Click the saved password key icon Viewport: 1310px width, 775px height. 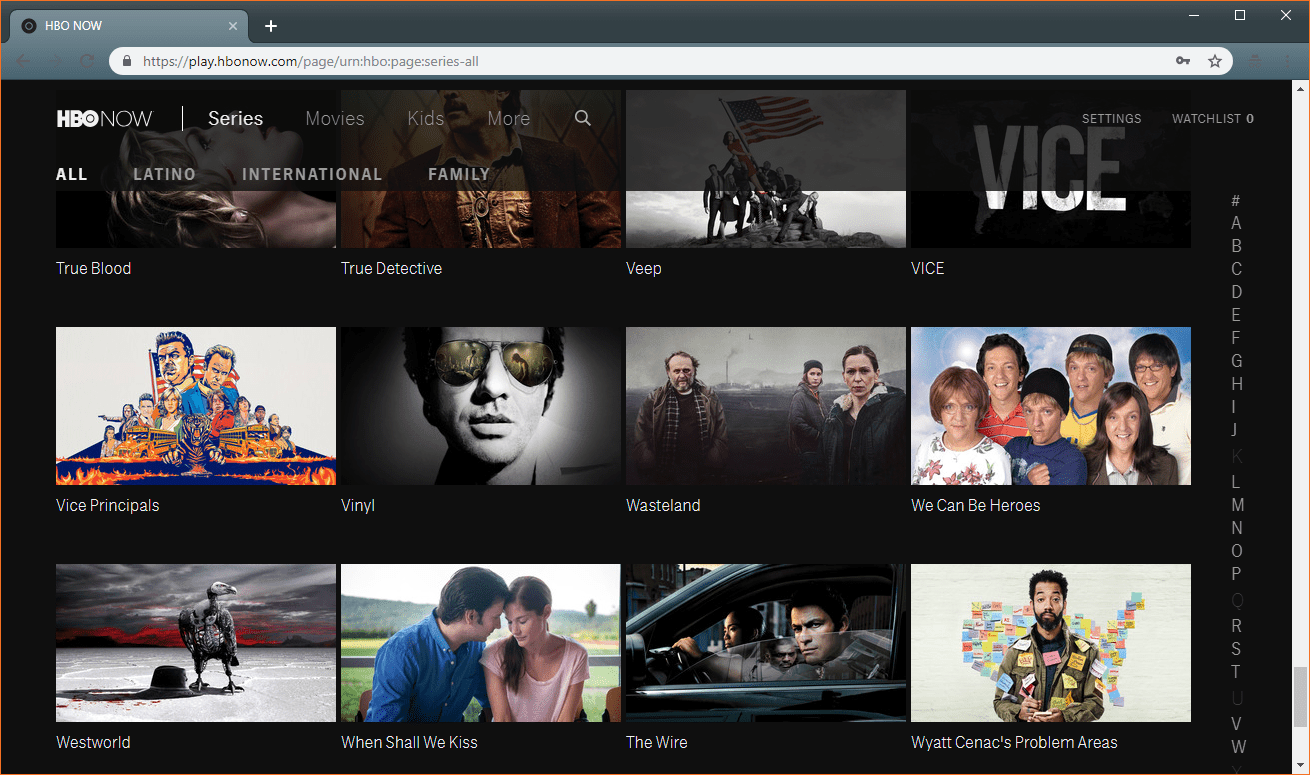(1183, 61)
